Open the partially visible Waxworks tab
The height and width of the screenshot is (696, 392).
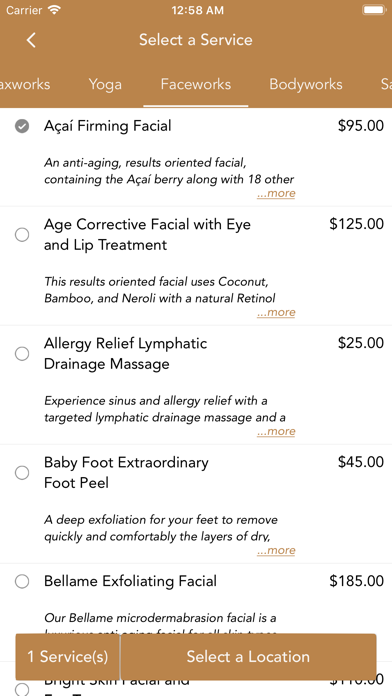25,84
